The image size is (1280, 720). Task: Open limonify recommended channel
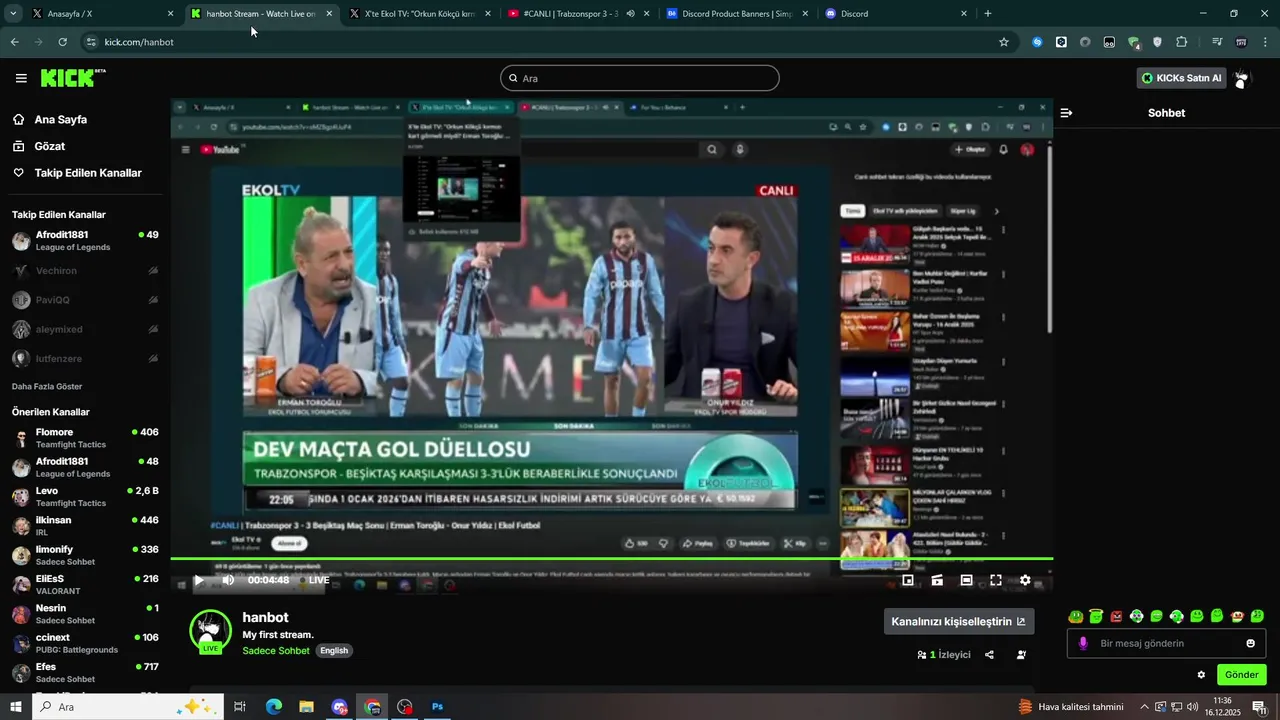[85, 555]
